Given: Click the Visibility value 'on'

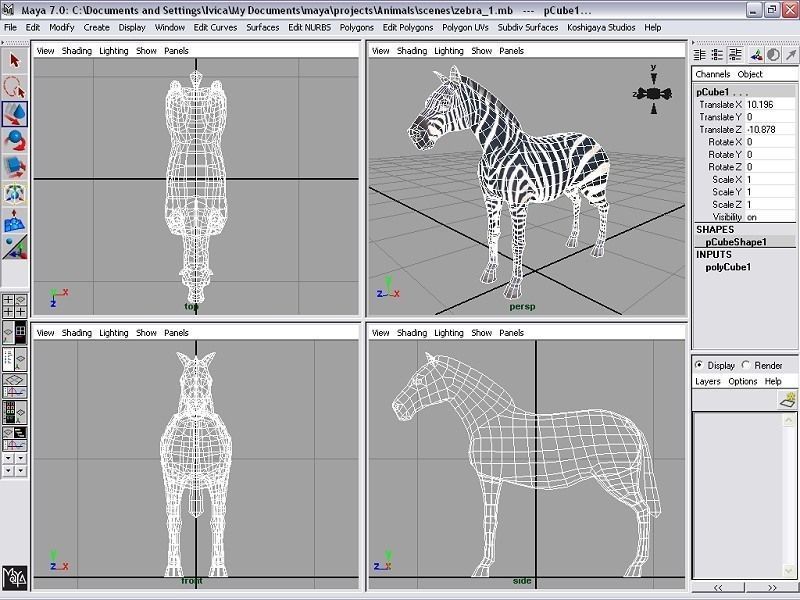Looking at the screenshot, I should coord(752,217).
